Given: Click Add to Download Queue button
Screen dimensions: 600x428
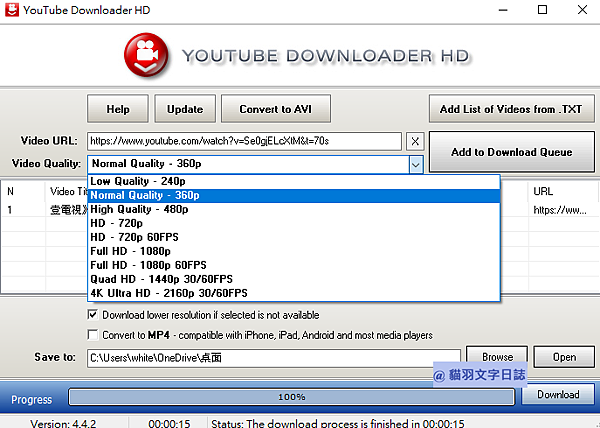Looking at the screenshot, I should click(x=512, y=152).
